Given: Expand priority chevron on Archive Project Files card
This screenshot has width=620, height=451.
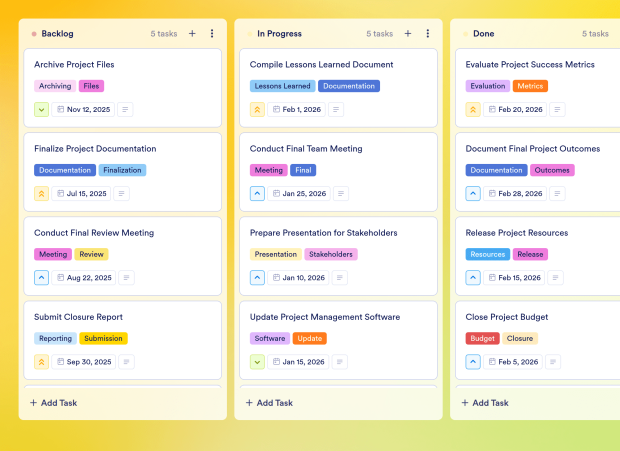Looking at the screenshot, I should pos(42,110).
